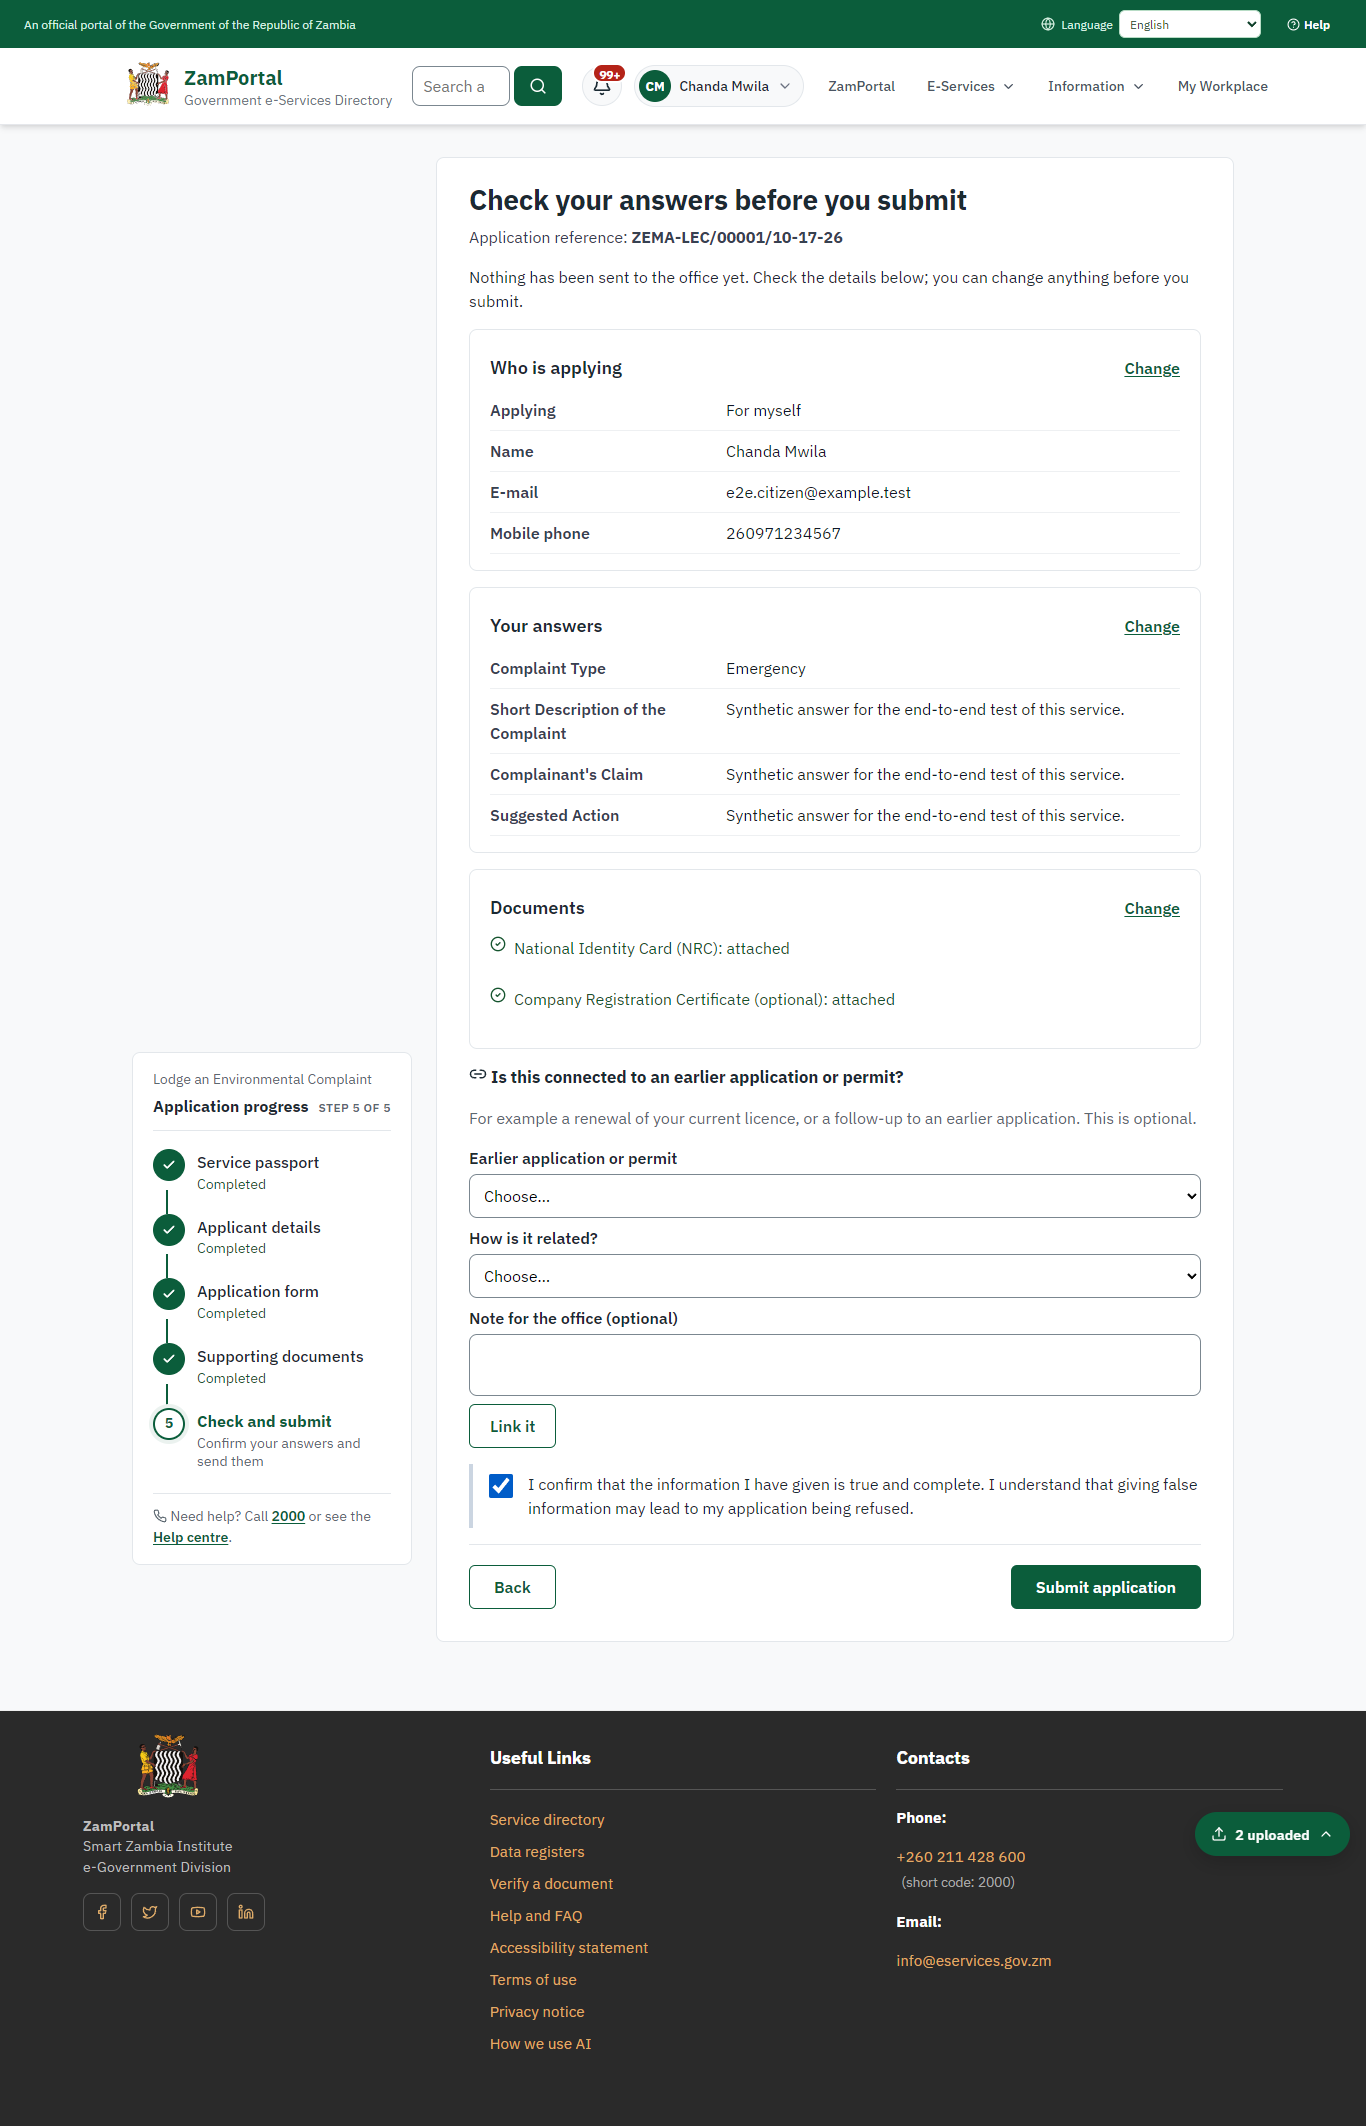The width and height of the screenshot is (1366, 2126).
Task: Click the globe Language icon
Action: (1048, 24)
